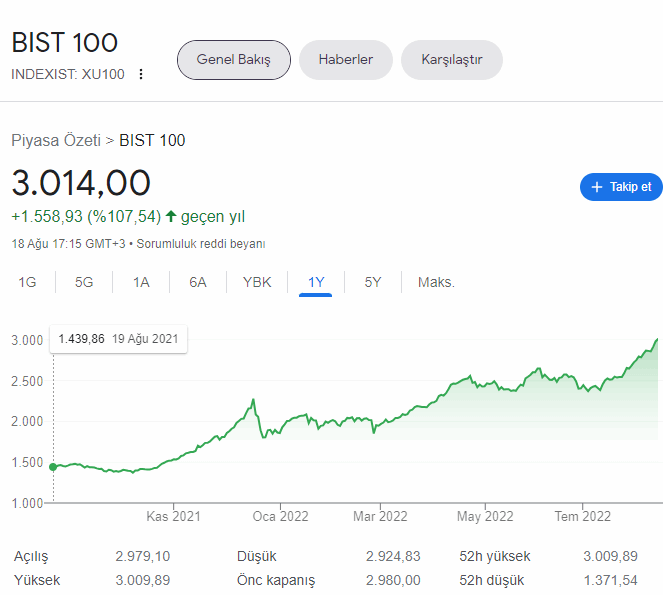Click the 2.500 y-axis label
Screen dimensions: 663x595
tap(27, 381)
